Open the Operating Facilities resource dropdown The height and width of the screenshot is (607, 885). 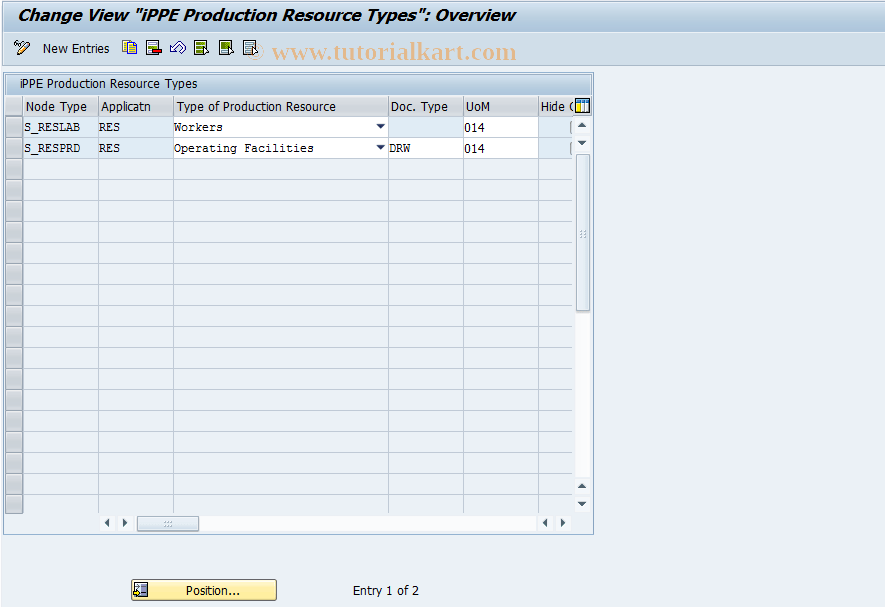tap(379, 147)
